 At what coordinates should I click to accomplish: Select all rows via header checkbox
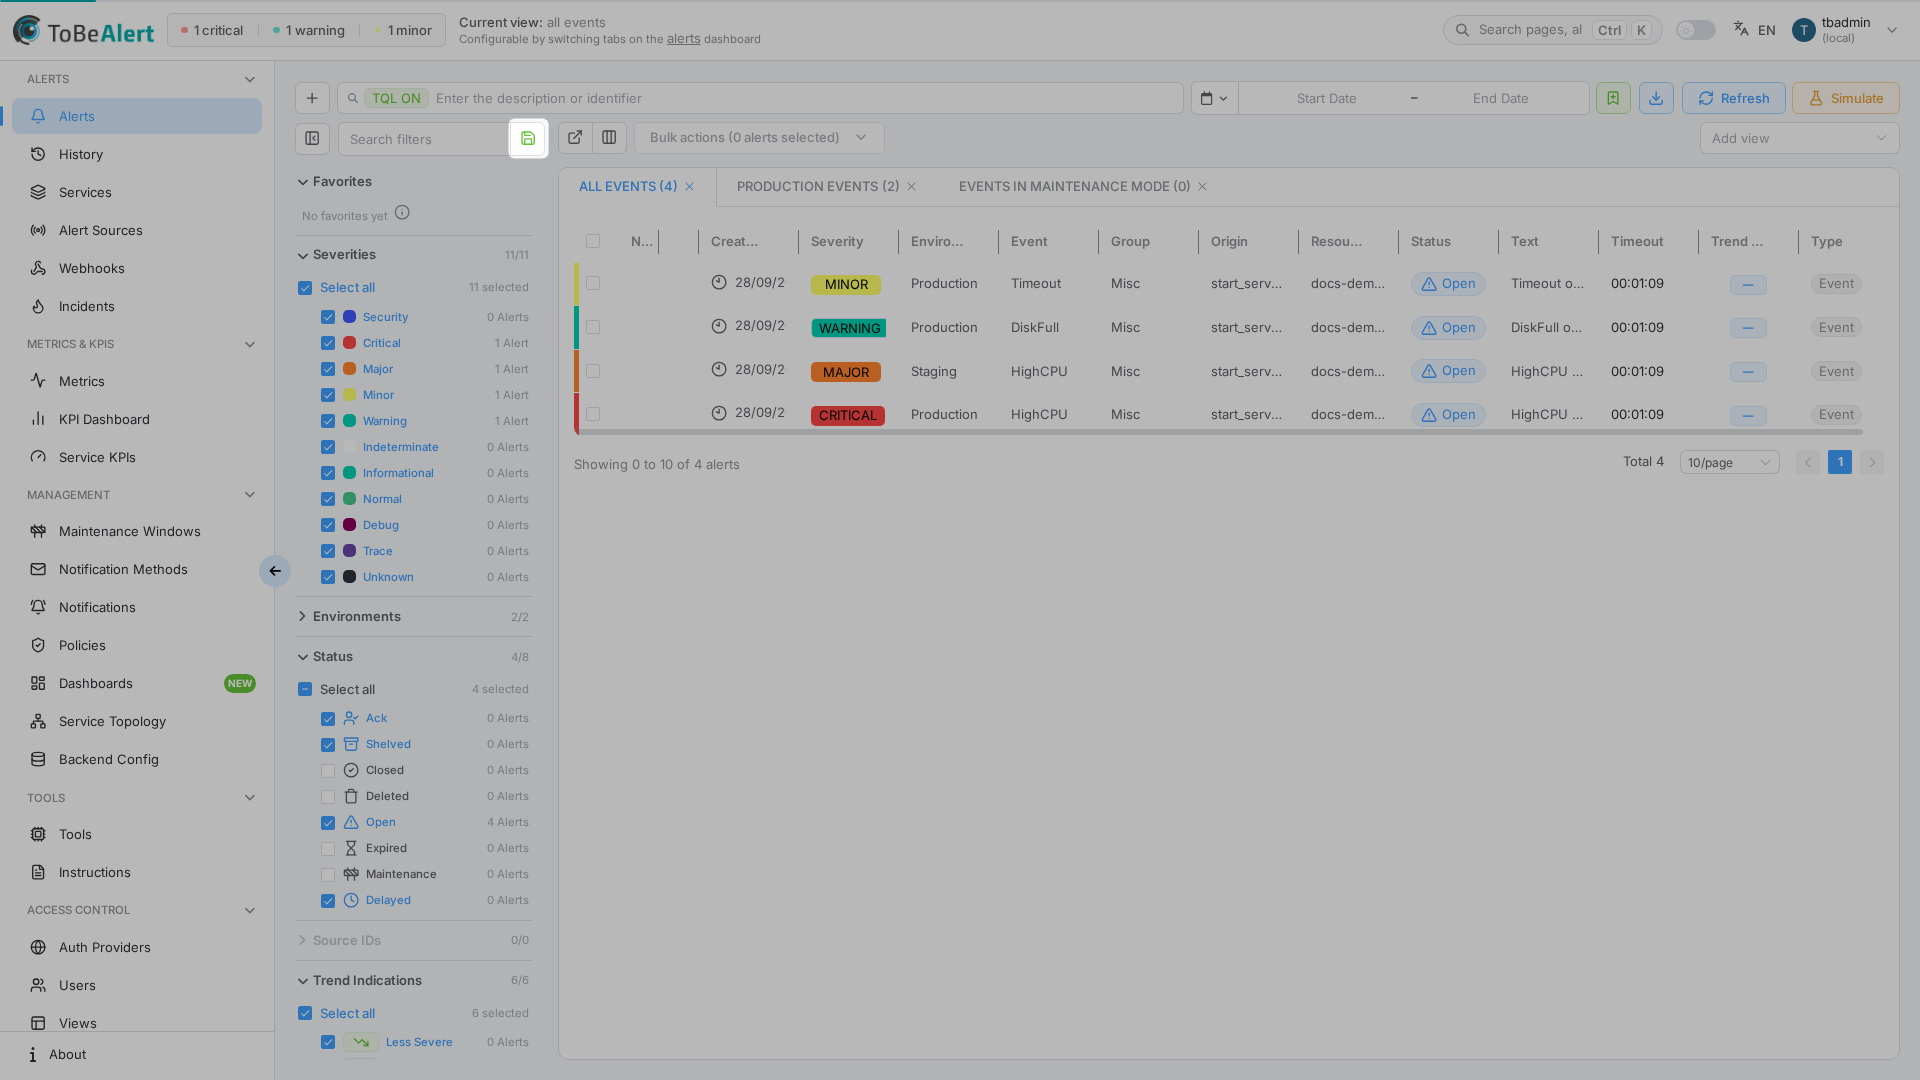tap(593, 241)
